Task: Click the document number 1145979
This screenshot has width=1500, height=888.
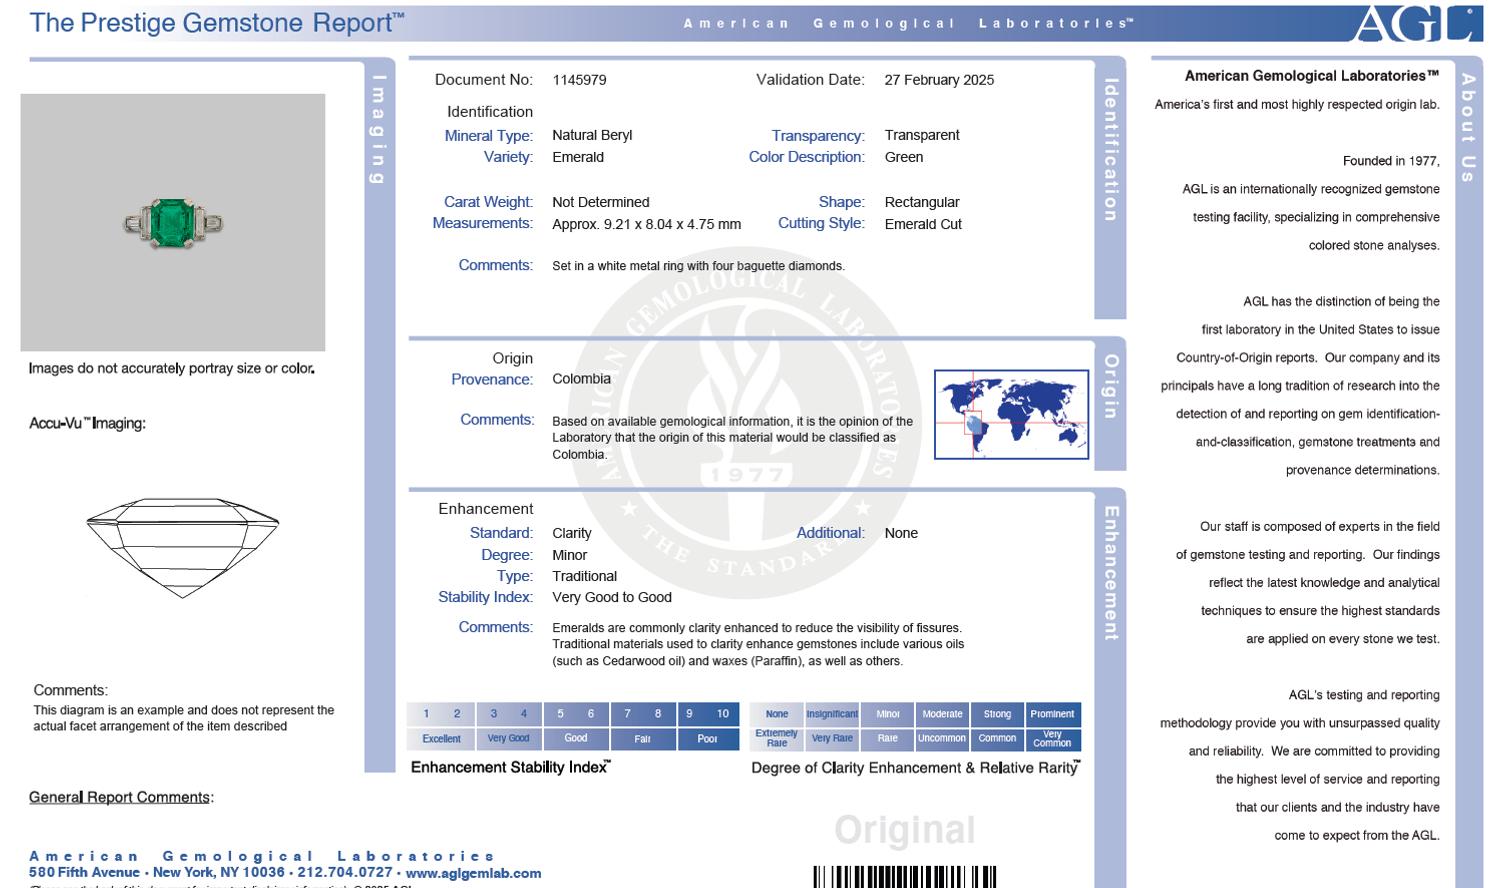Action: pyautogui.click(x=579, y=80)
